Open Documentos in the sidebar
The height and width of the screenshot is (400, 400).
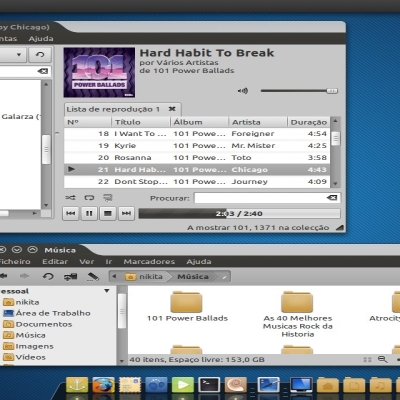click(38, 324)
